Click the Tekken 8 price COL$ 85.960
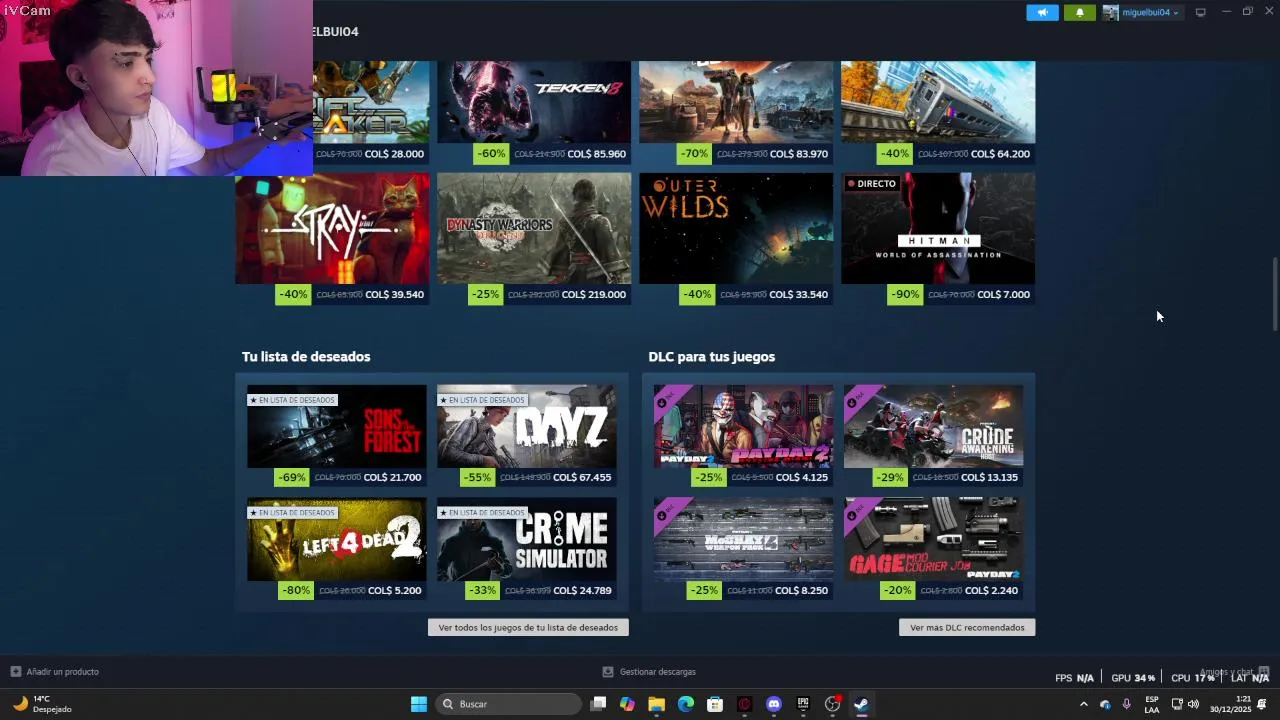The width and height of the screenshot is (1280, 720). (596, 154)
